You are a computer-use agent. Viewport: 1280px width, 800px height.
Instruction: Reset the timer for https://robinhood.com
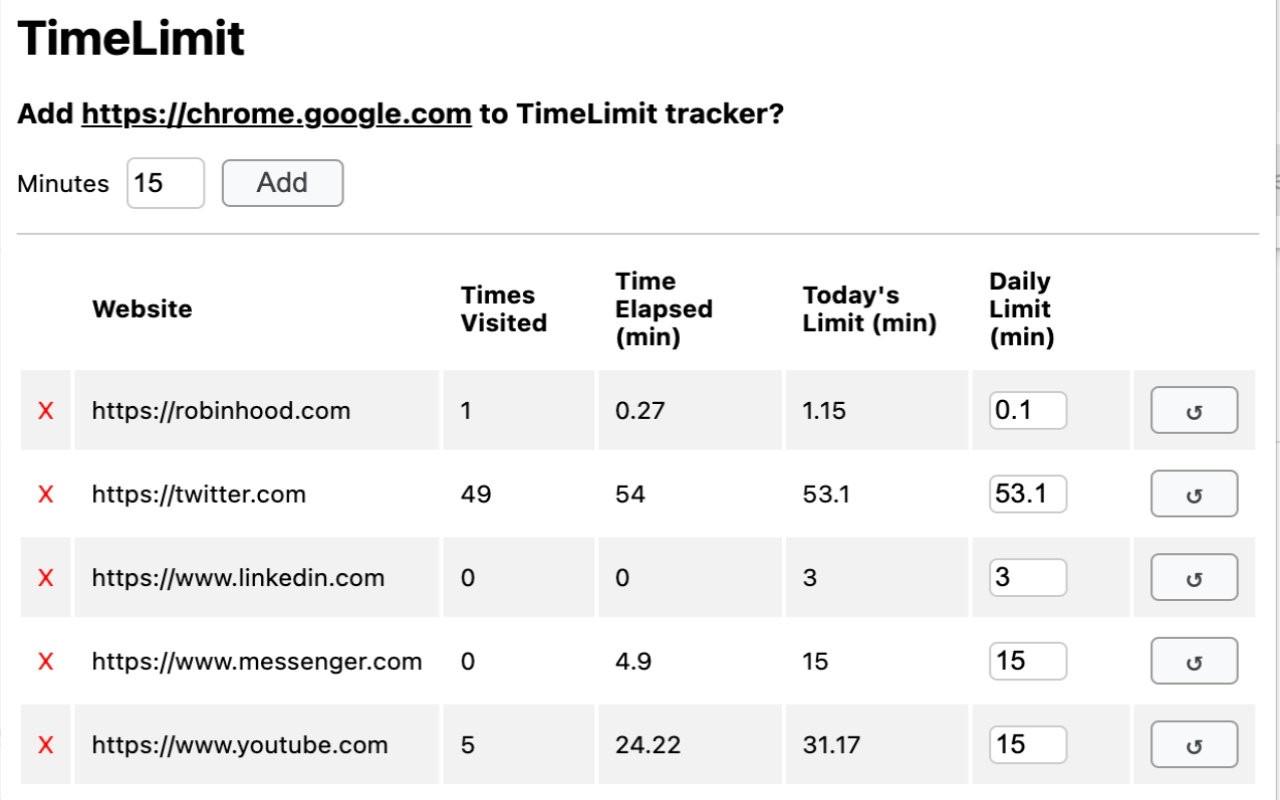tap(1194, 410)
